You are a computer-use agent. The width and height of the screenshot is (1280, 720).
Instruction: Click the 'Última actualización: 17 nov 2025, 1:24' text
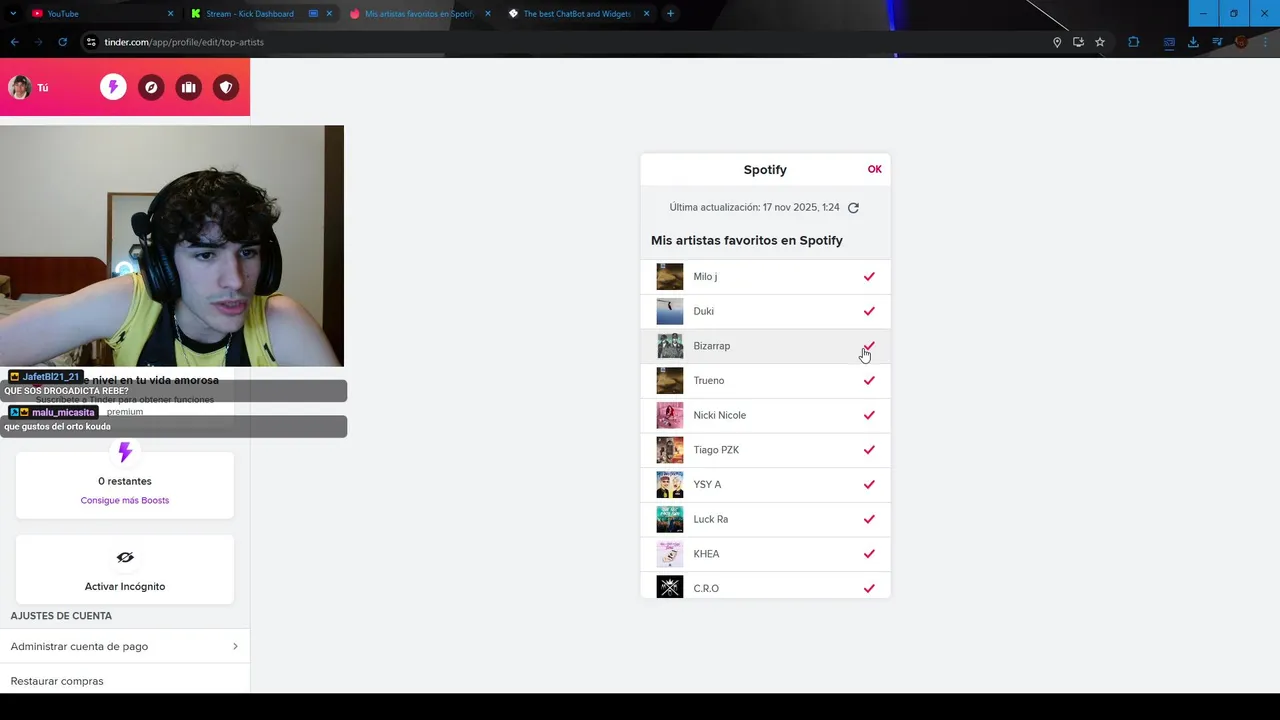pyautogui.click(x=754, y=208)
